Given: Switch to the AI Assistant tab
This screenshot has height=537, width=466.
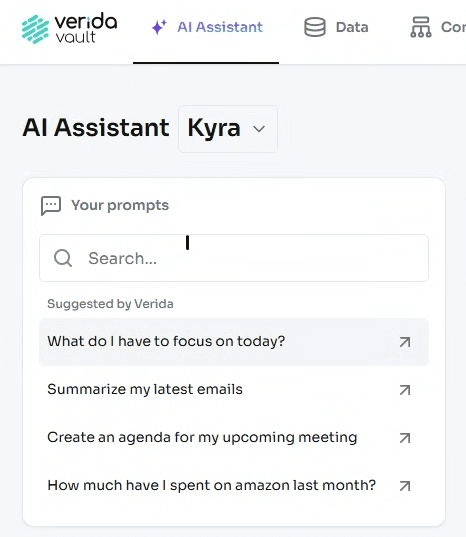Looking at the screenshot, I should 206,27.
